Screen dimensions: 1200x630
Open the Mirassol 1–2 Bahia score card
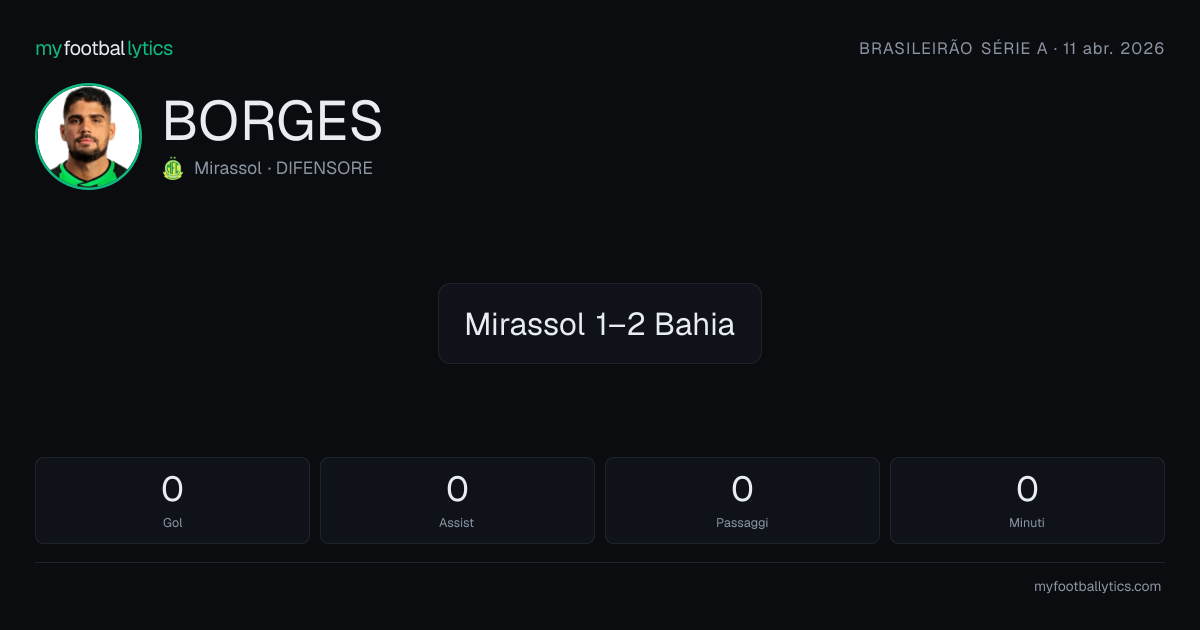point(600,323)
